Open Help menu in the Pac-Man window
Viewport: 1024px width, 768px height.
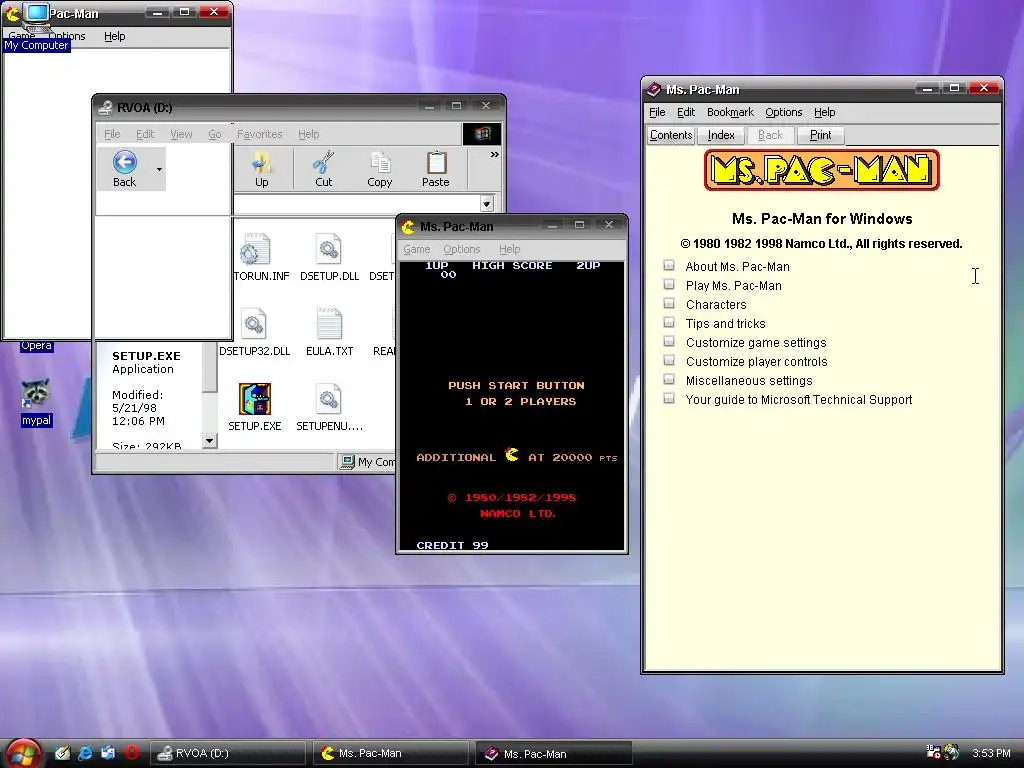coord(115,36)
